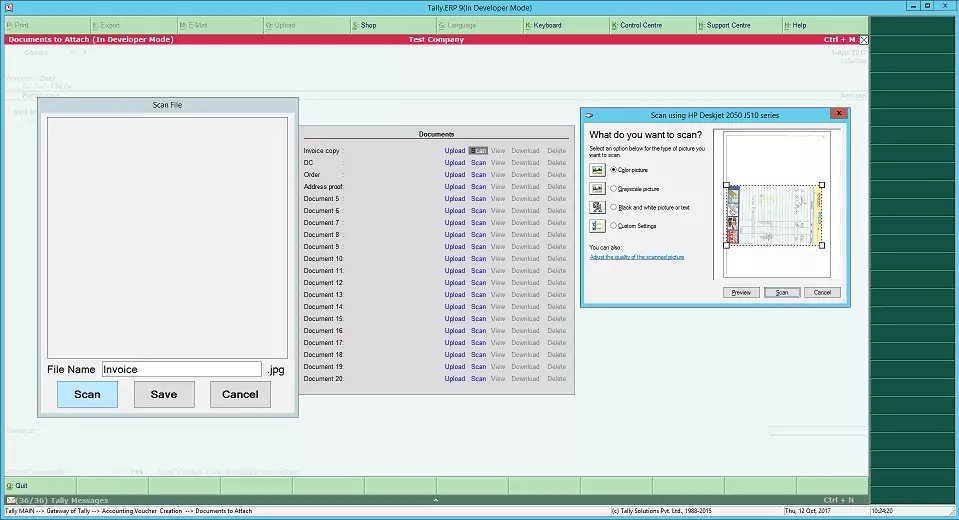Click the Tally application icon in title bar

[9, 7]
